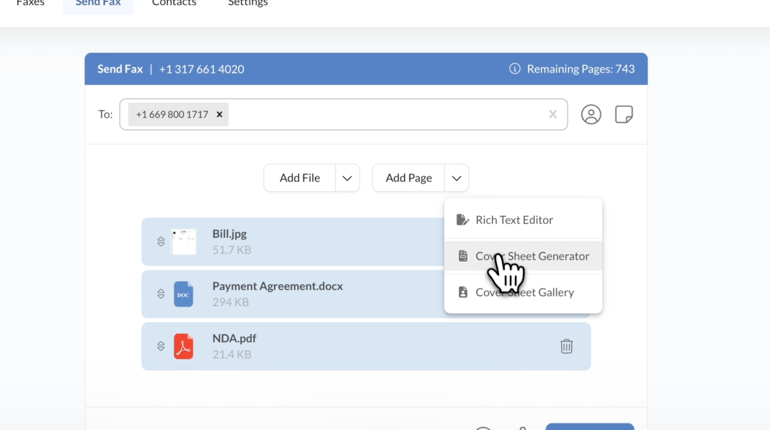The width and height of the screenshot is (770, 430).
Task: Click the Rich Text Editor menu icon
Action: 463,219
